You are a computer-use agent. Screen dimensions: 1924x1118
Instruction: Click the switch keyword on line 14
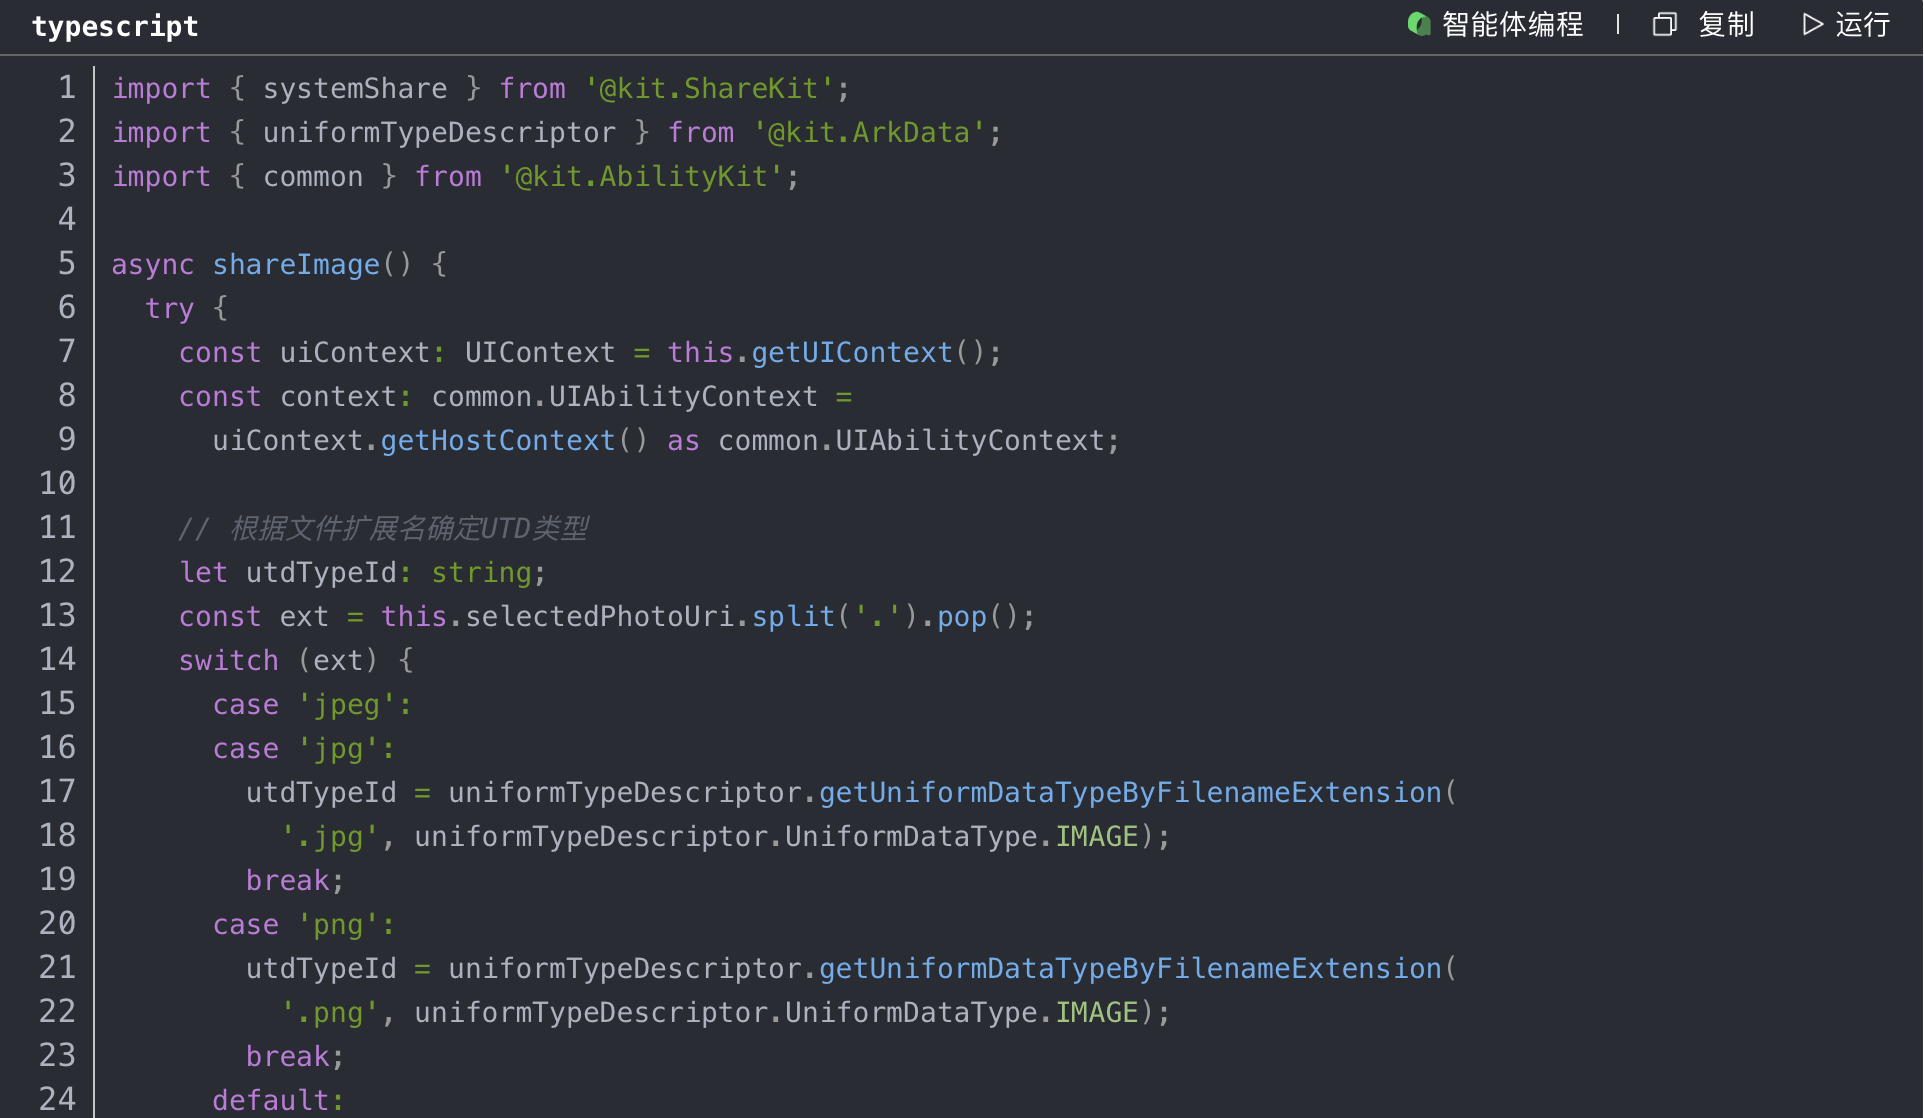pyautogui.click(x=228, y=660)
